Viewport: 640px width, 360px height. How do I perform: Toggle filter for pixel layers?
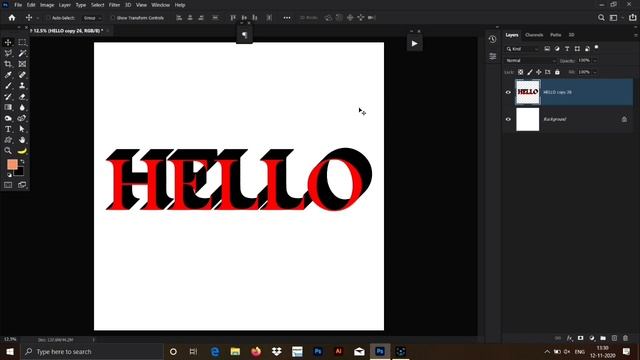pos(547,49)
